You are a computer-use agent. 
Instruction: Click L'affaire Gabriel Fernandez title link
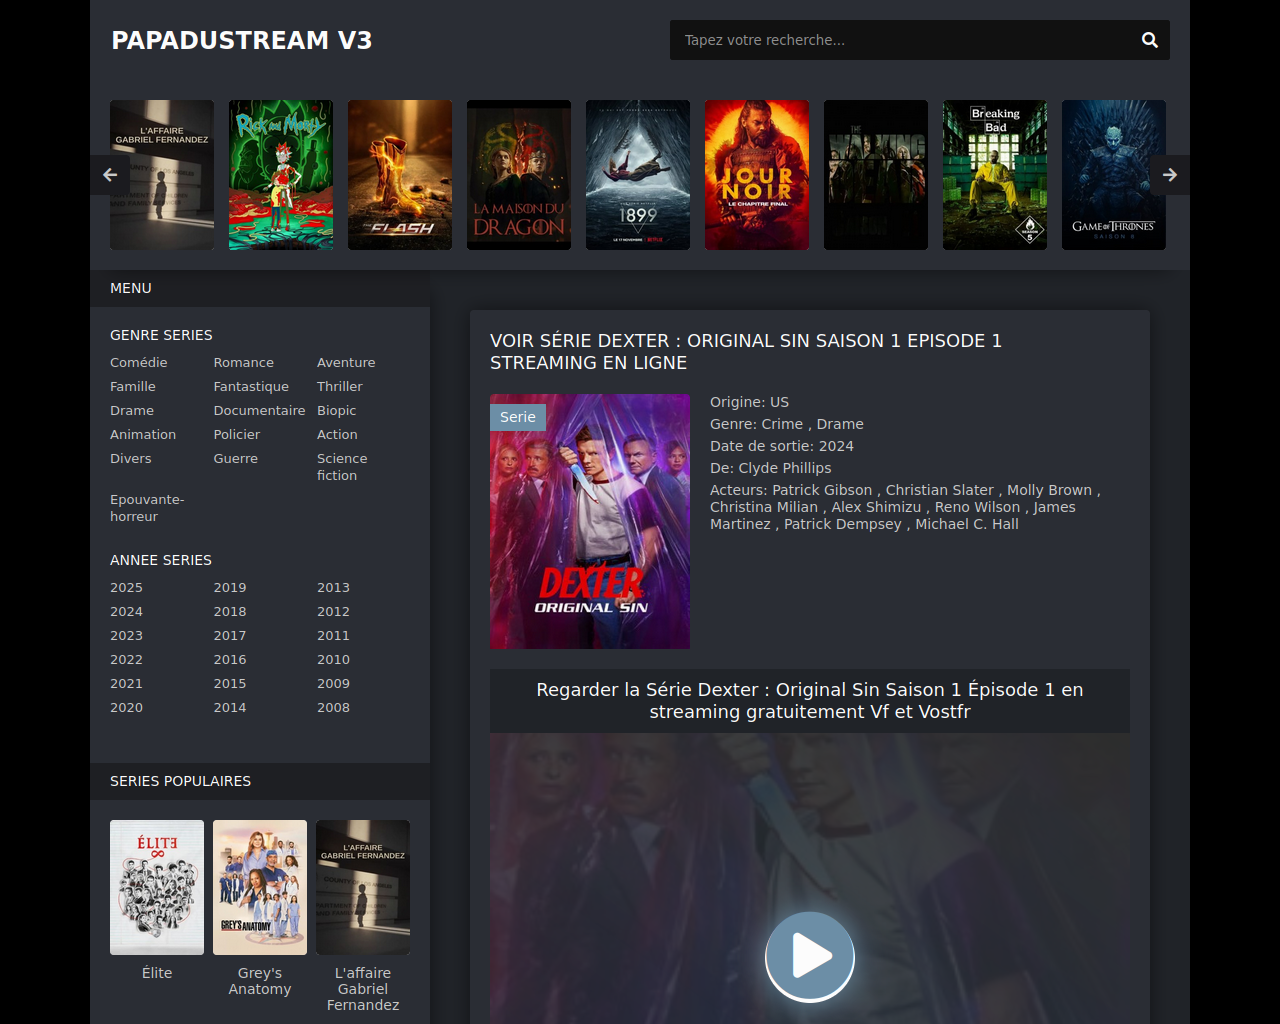pos(363,989)
